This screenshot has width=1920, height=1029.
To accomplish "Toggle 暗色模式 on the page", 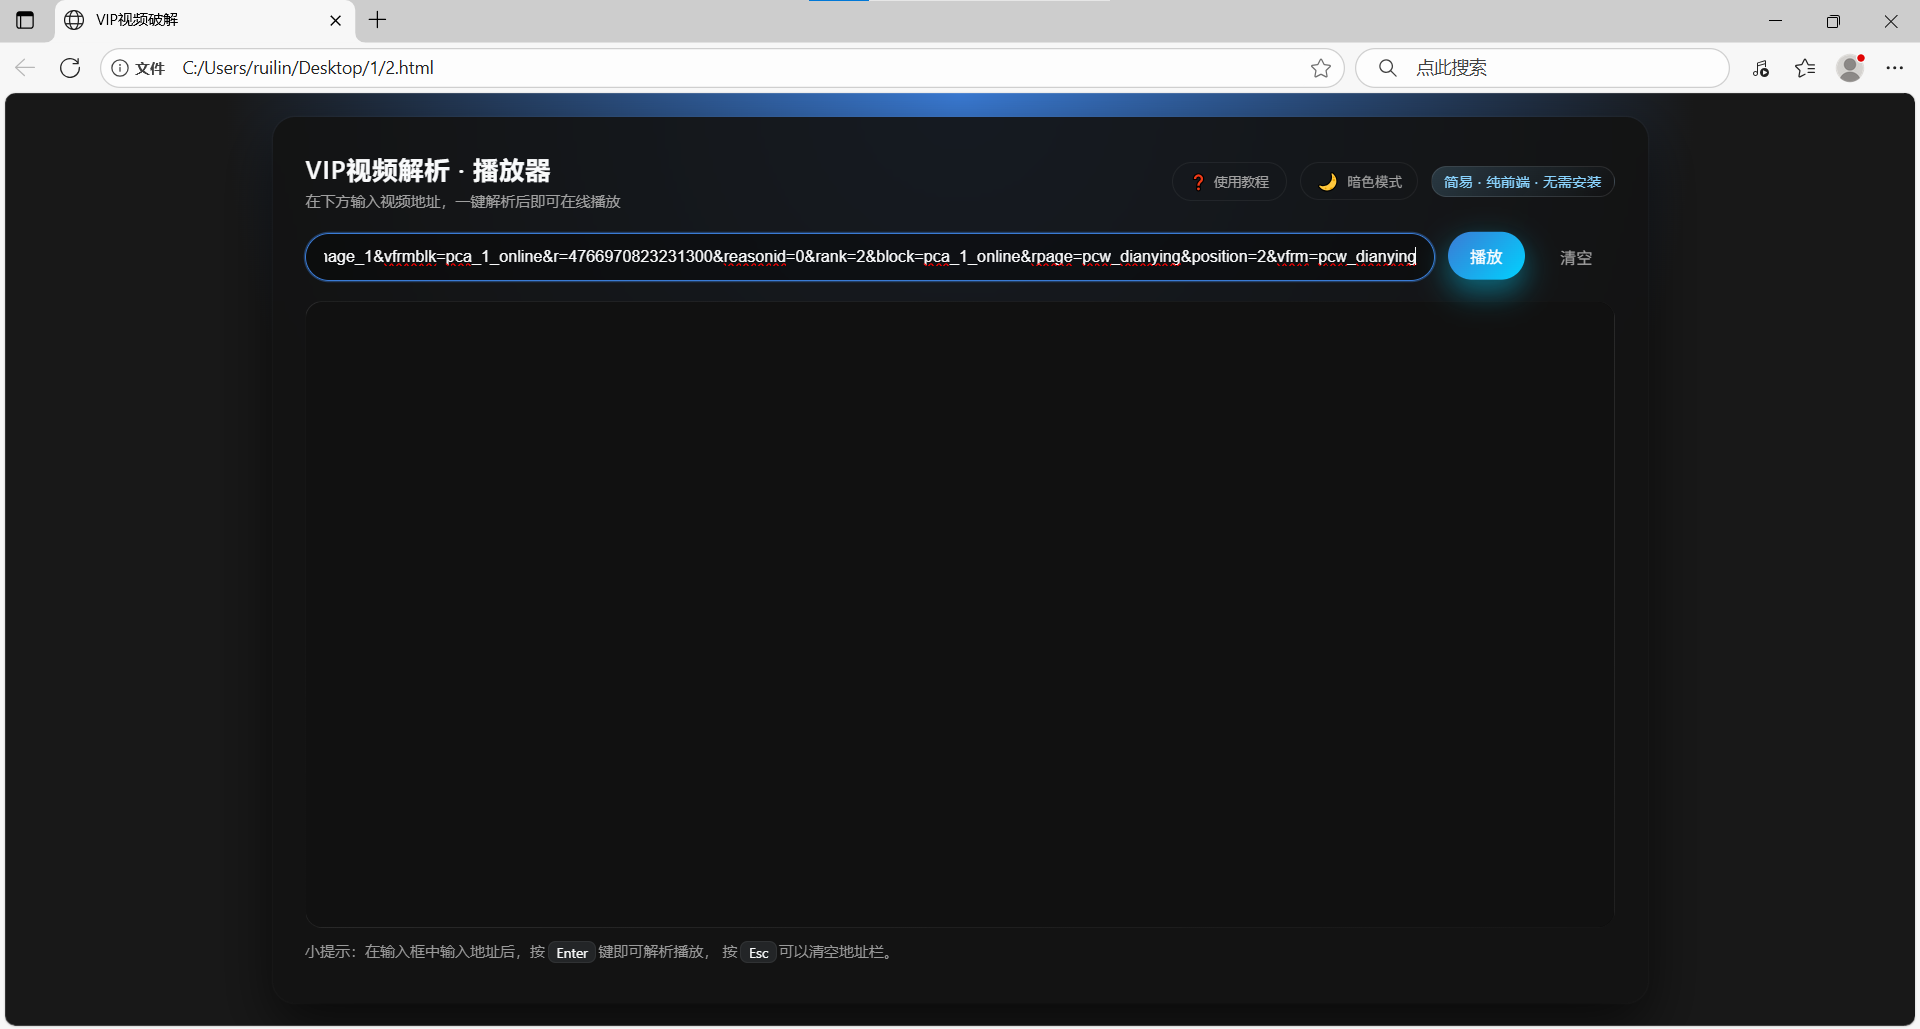I will click(x=1358, y=181).
